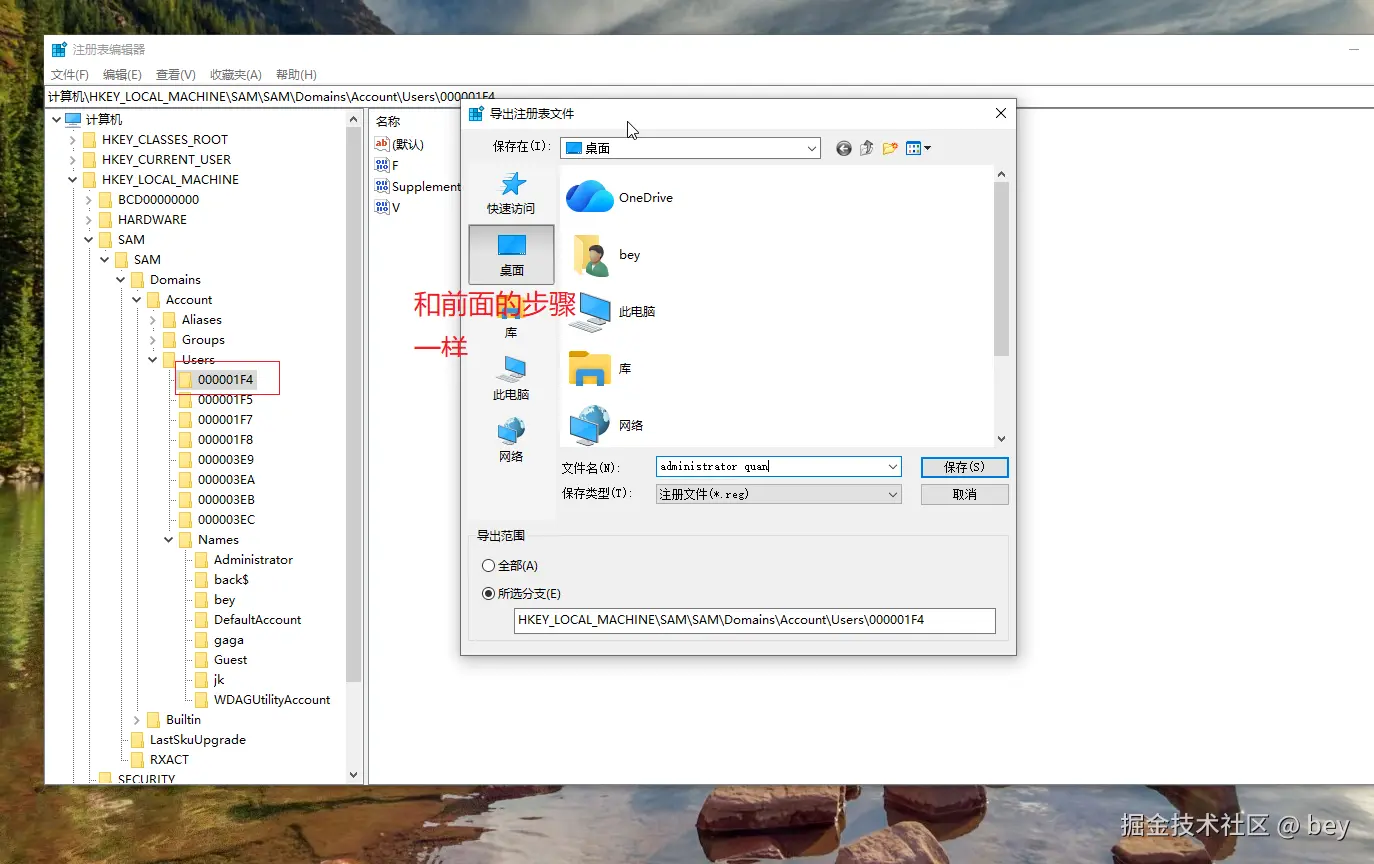Close the export registry file dialog
The width and height of the screenshot is (1374, 864).
click(x=1001, y=114)
